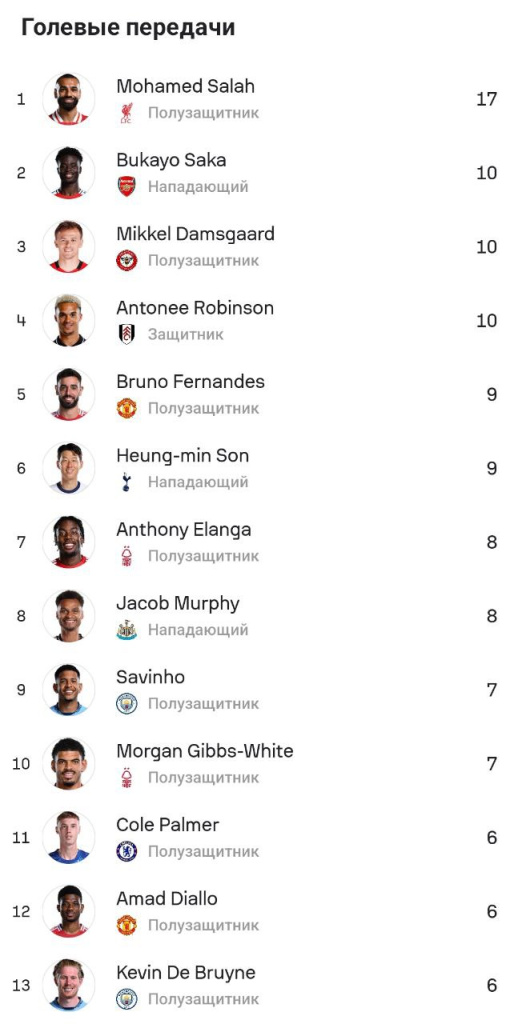Click the Liverpool crest beside Mohamed Salah
The image size is (518, 1024).
click(x=126, y=113)
